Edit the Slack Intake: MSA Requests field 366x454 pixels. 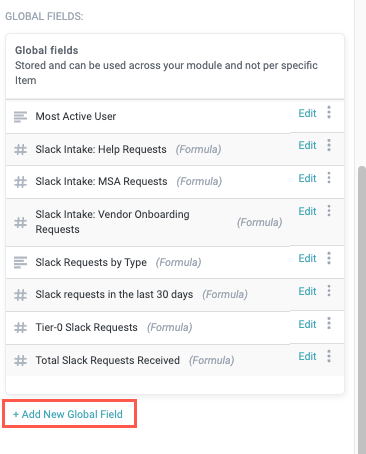coord(307,178)
